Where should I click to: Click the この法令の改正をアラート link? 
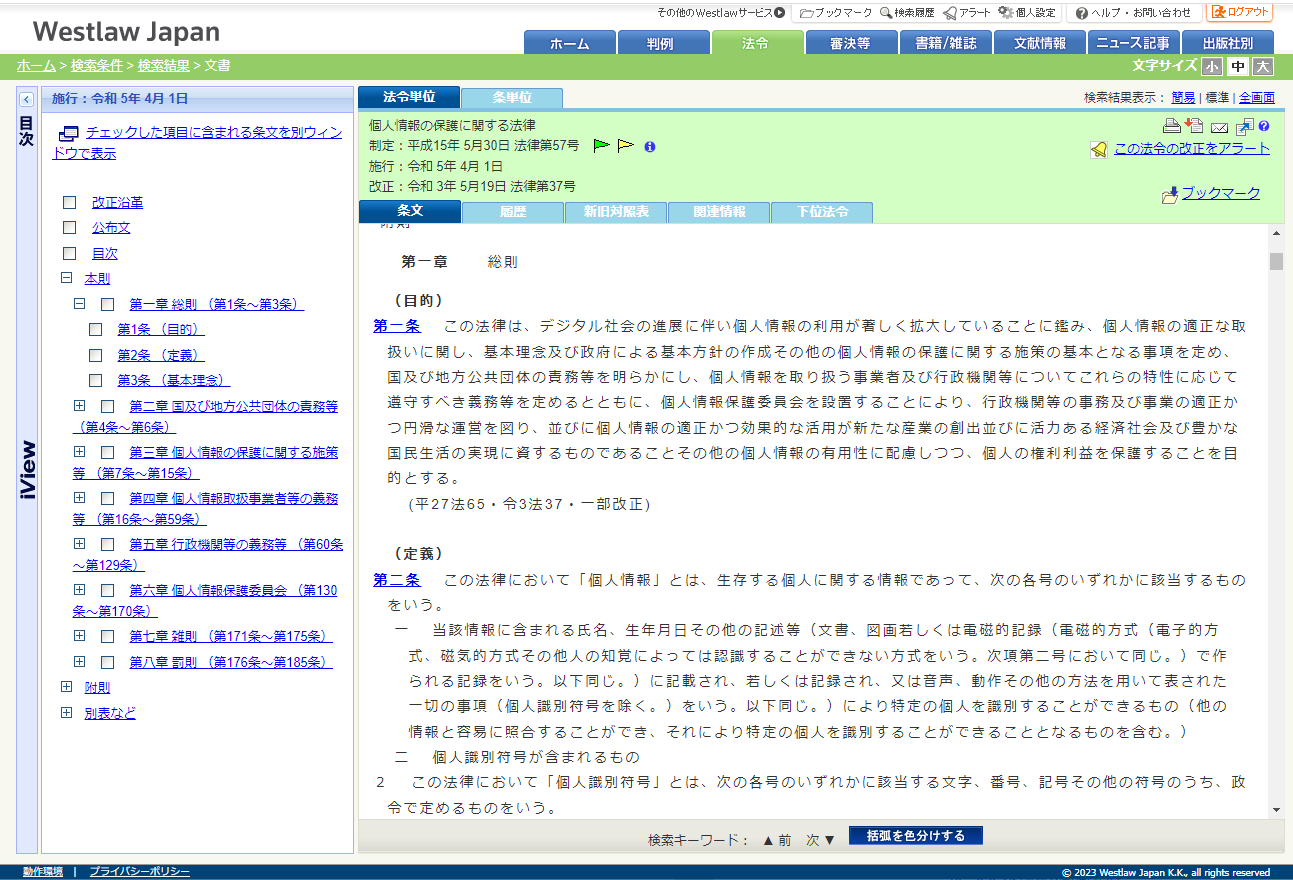tap(1192, 148)
